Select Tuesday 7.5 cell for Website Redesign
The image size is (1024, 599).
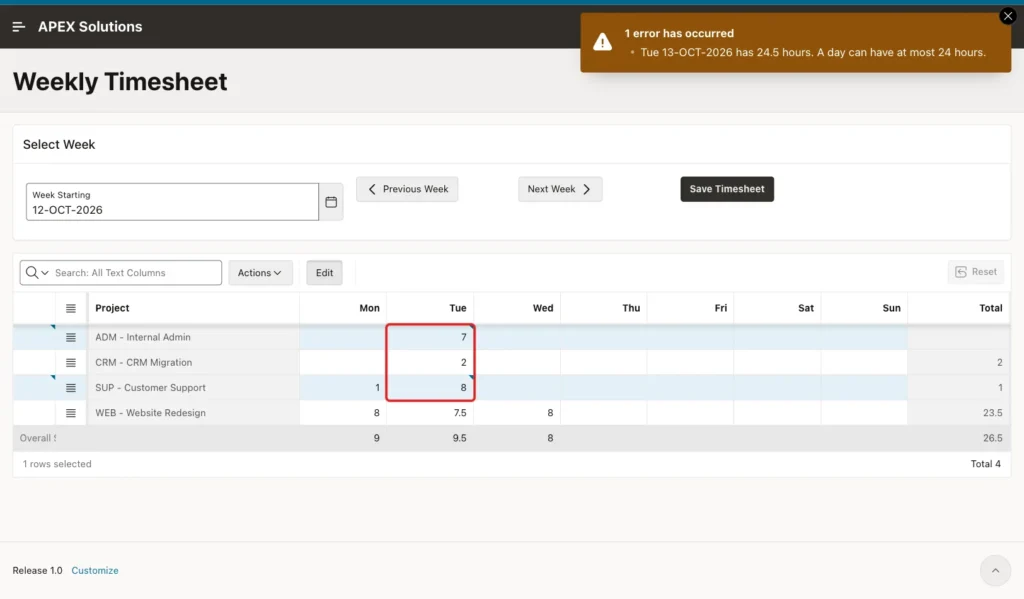pyautogui.click(x=430, y=413)
